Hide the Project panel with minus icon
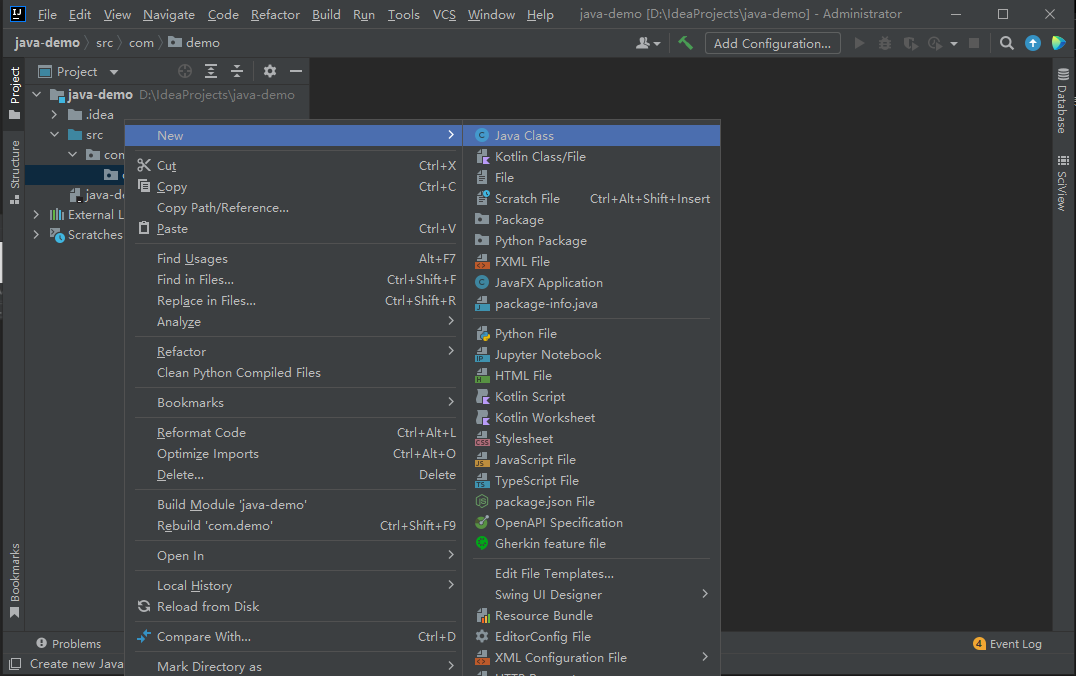 click(296, 71)
